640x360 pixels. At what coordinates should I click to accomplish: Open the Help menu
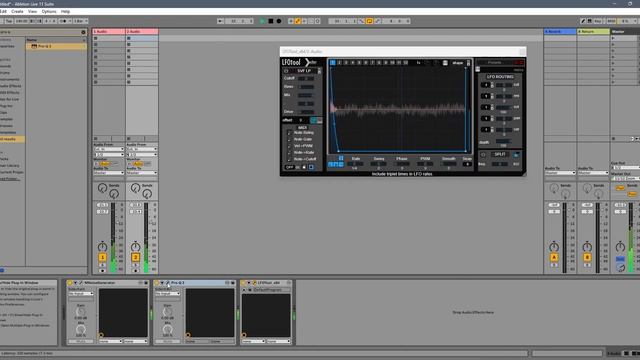click(x=65, y=11)
